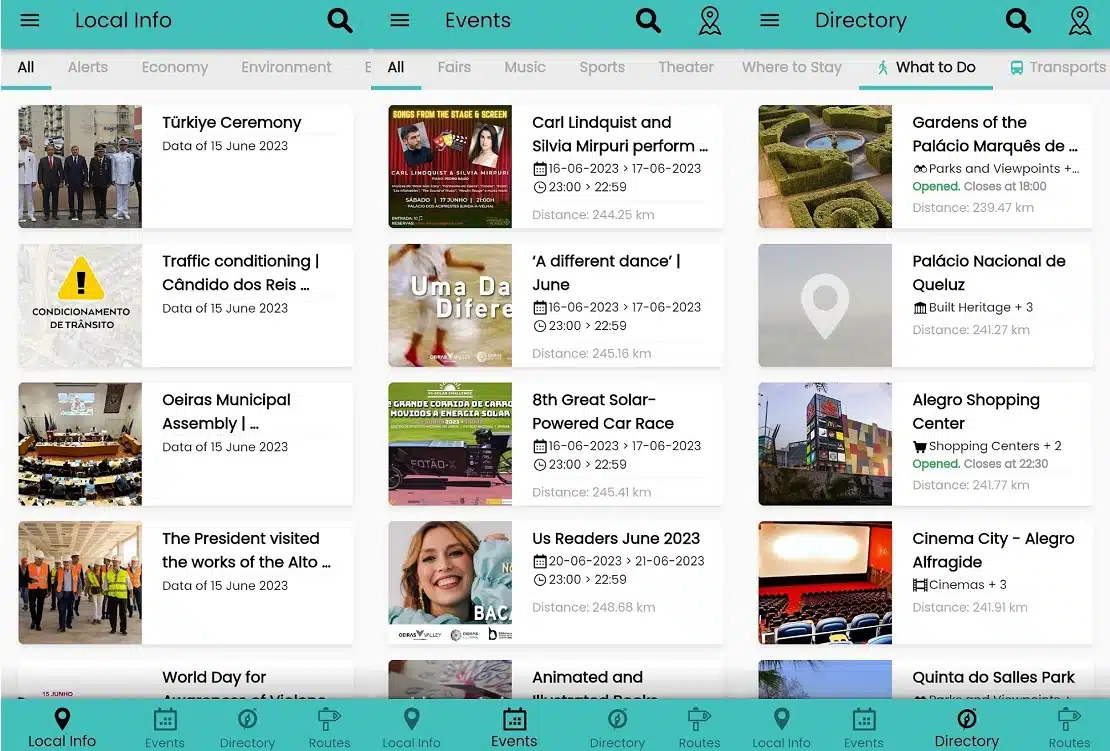Open President visited the works article
Image resolution: width=1110 pixels, height=751 pixels.
[x=185, y=583]
